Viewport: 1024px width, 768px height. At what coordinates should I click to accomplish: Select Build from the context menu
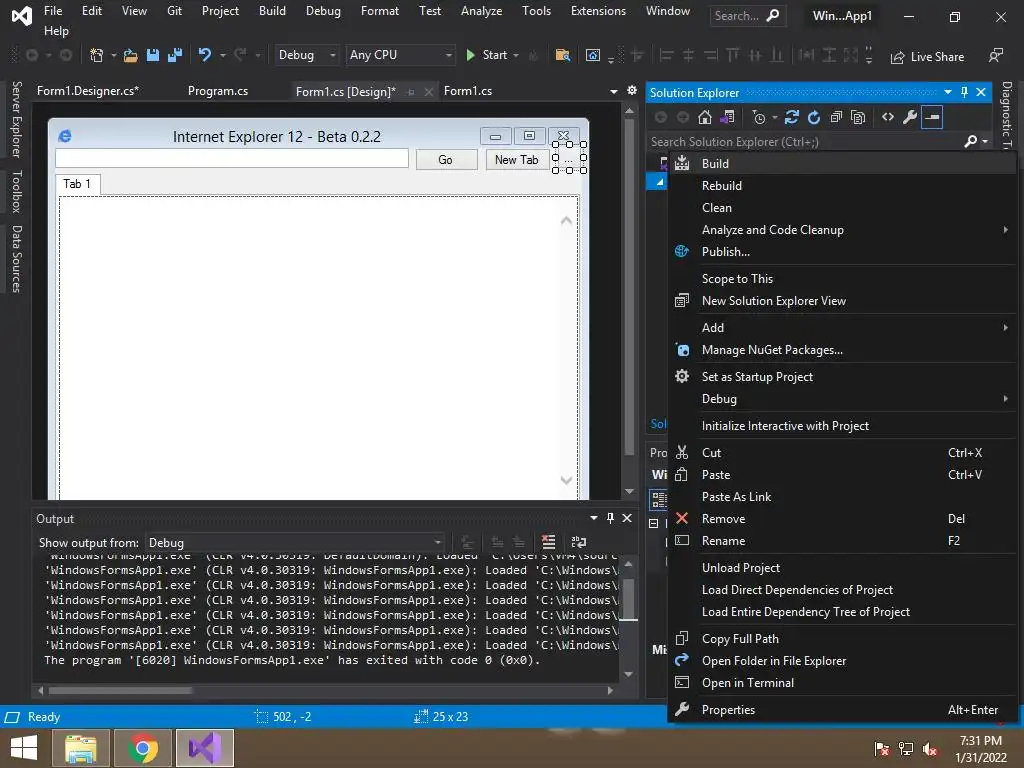tap(842, 164)
